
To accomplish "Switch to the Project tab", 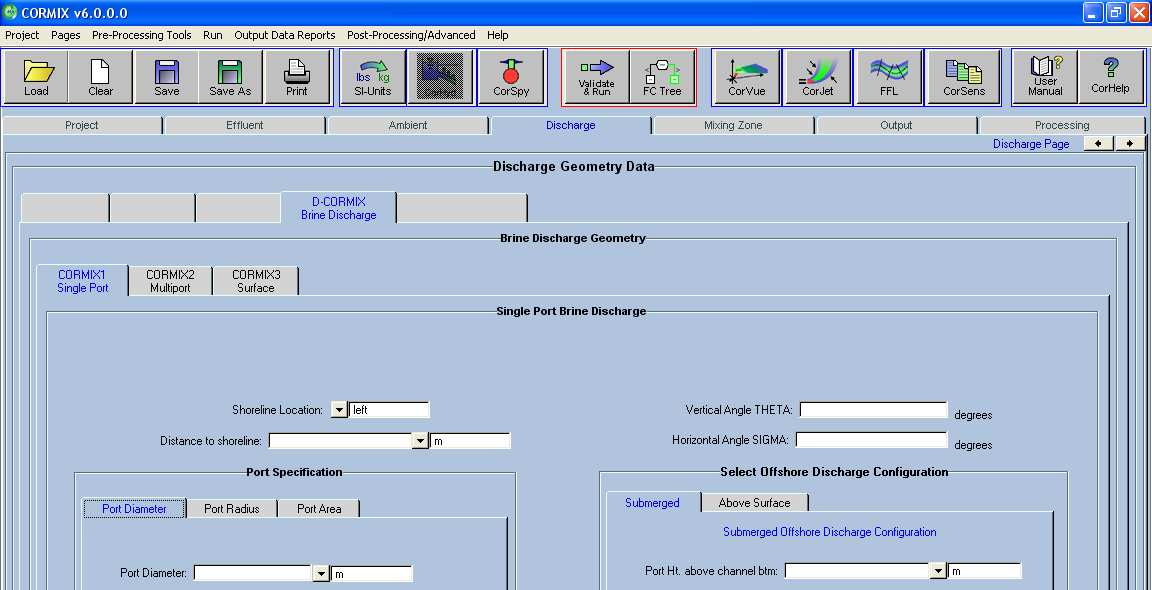I will tap(82, 126).
